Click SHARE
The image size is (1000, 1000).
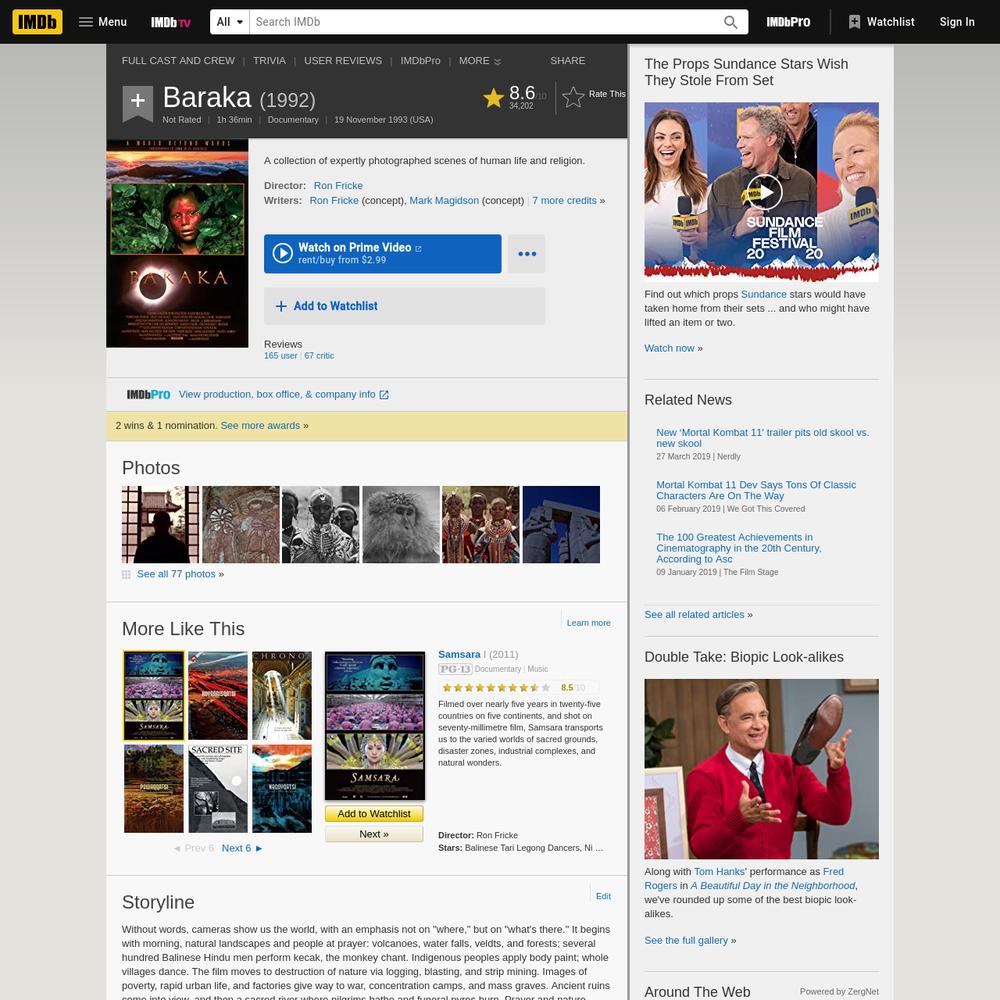coord(568,61)
